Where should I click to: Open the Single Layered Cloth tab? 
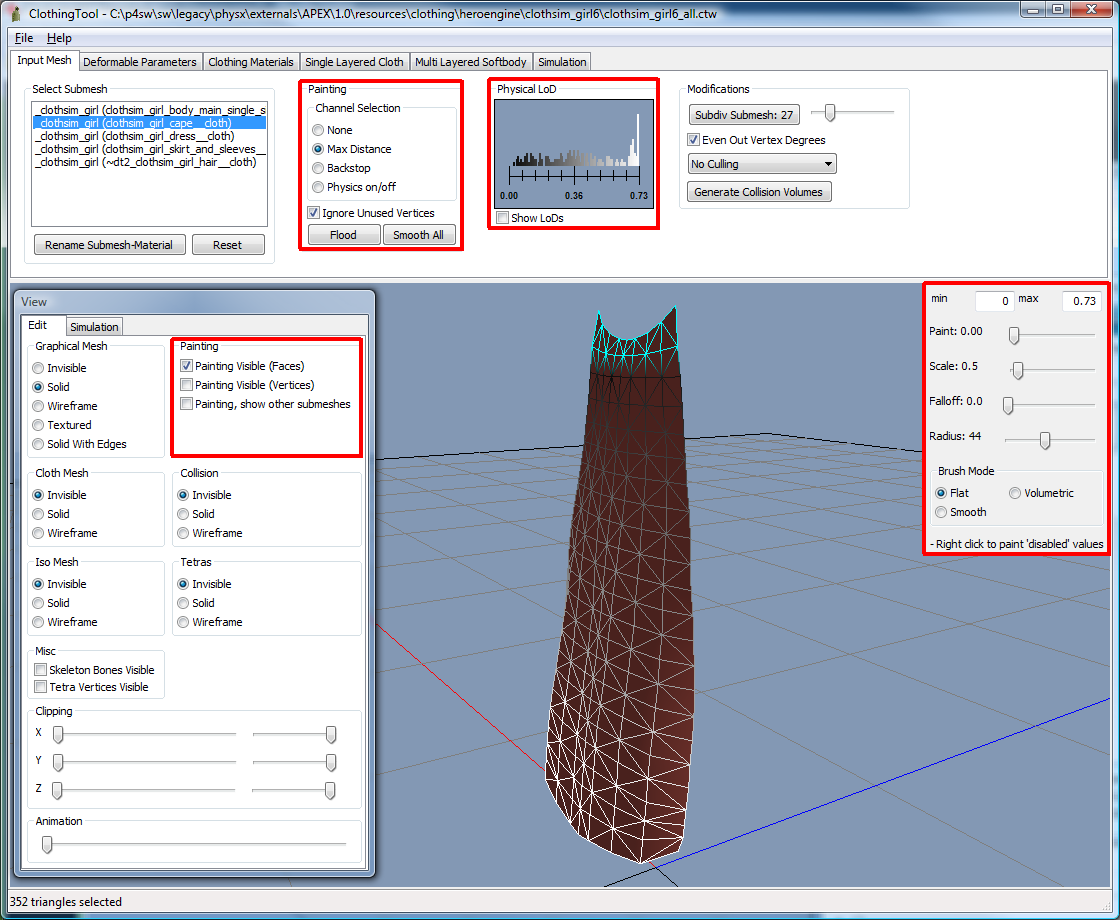(354, 62)
